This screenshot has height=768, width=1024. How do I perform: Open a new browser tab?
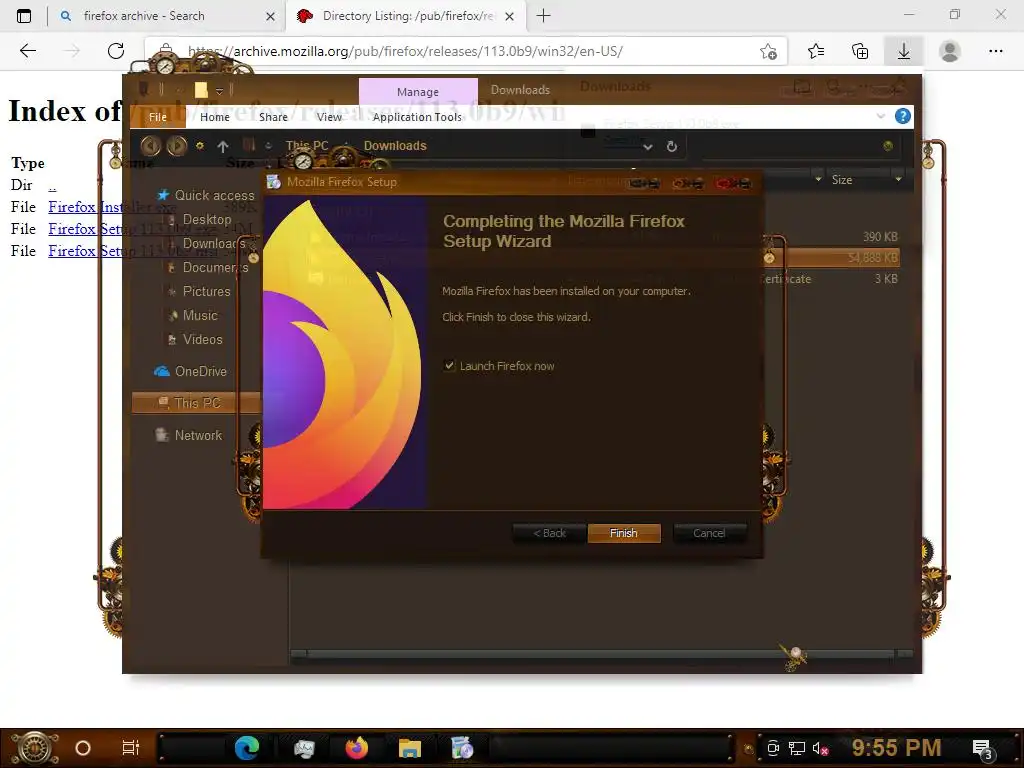point(543,16)
